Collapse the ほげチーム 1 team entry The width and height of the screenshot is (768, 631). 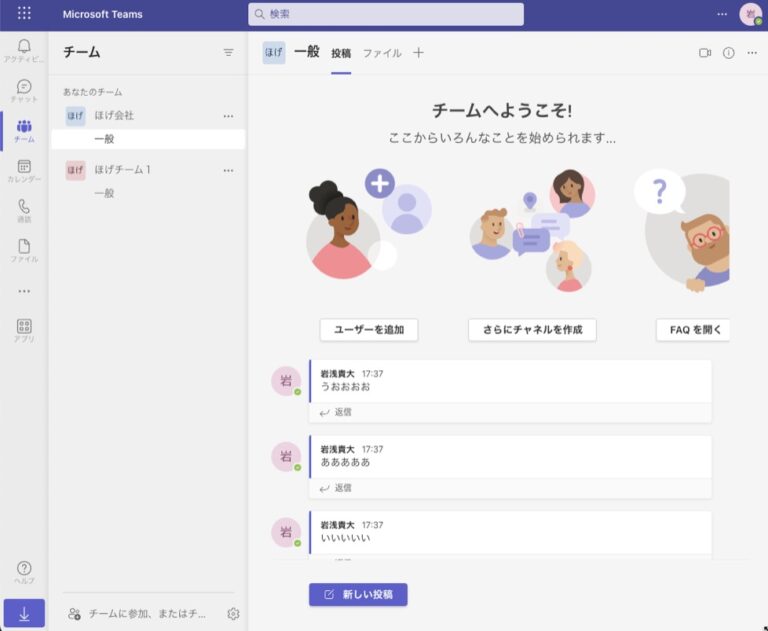point(122,170)
